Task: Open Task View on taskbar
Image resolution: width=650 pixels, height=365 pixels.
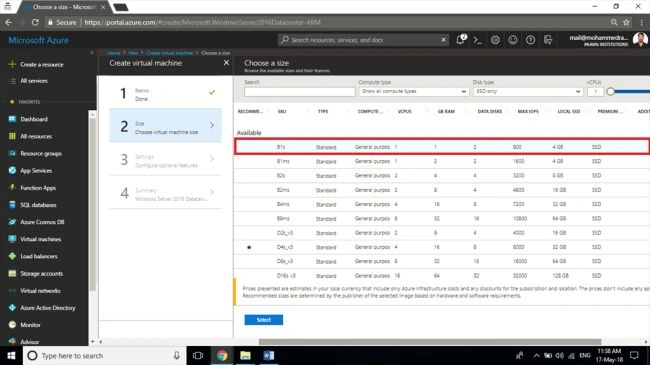Action: [198, 355]
